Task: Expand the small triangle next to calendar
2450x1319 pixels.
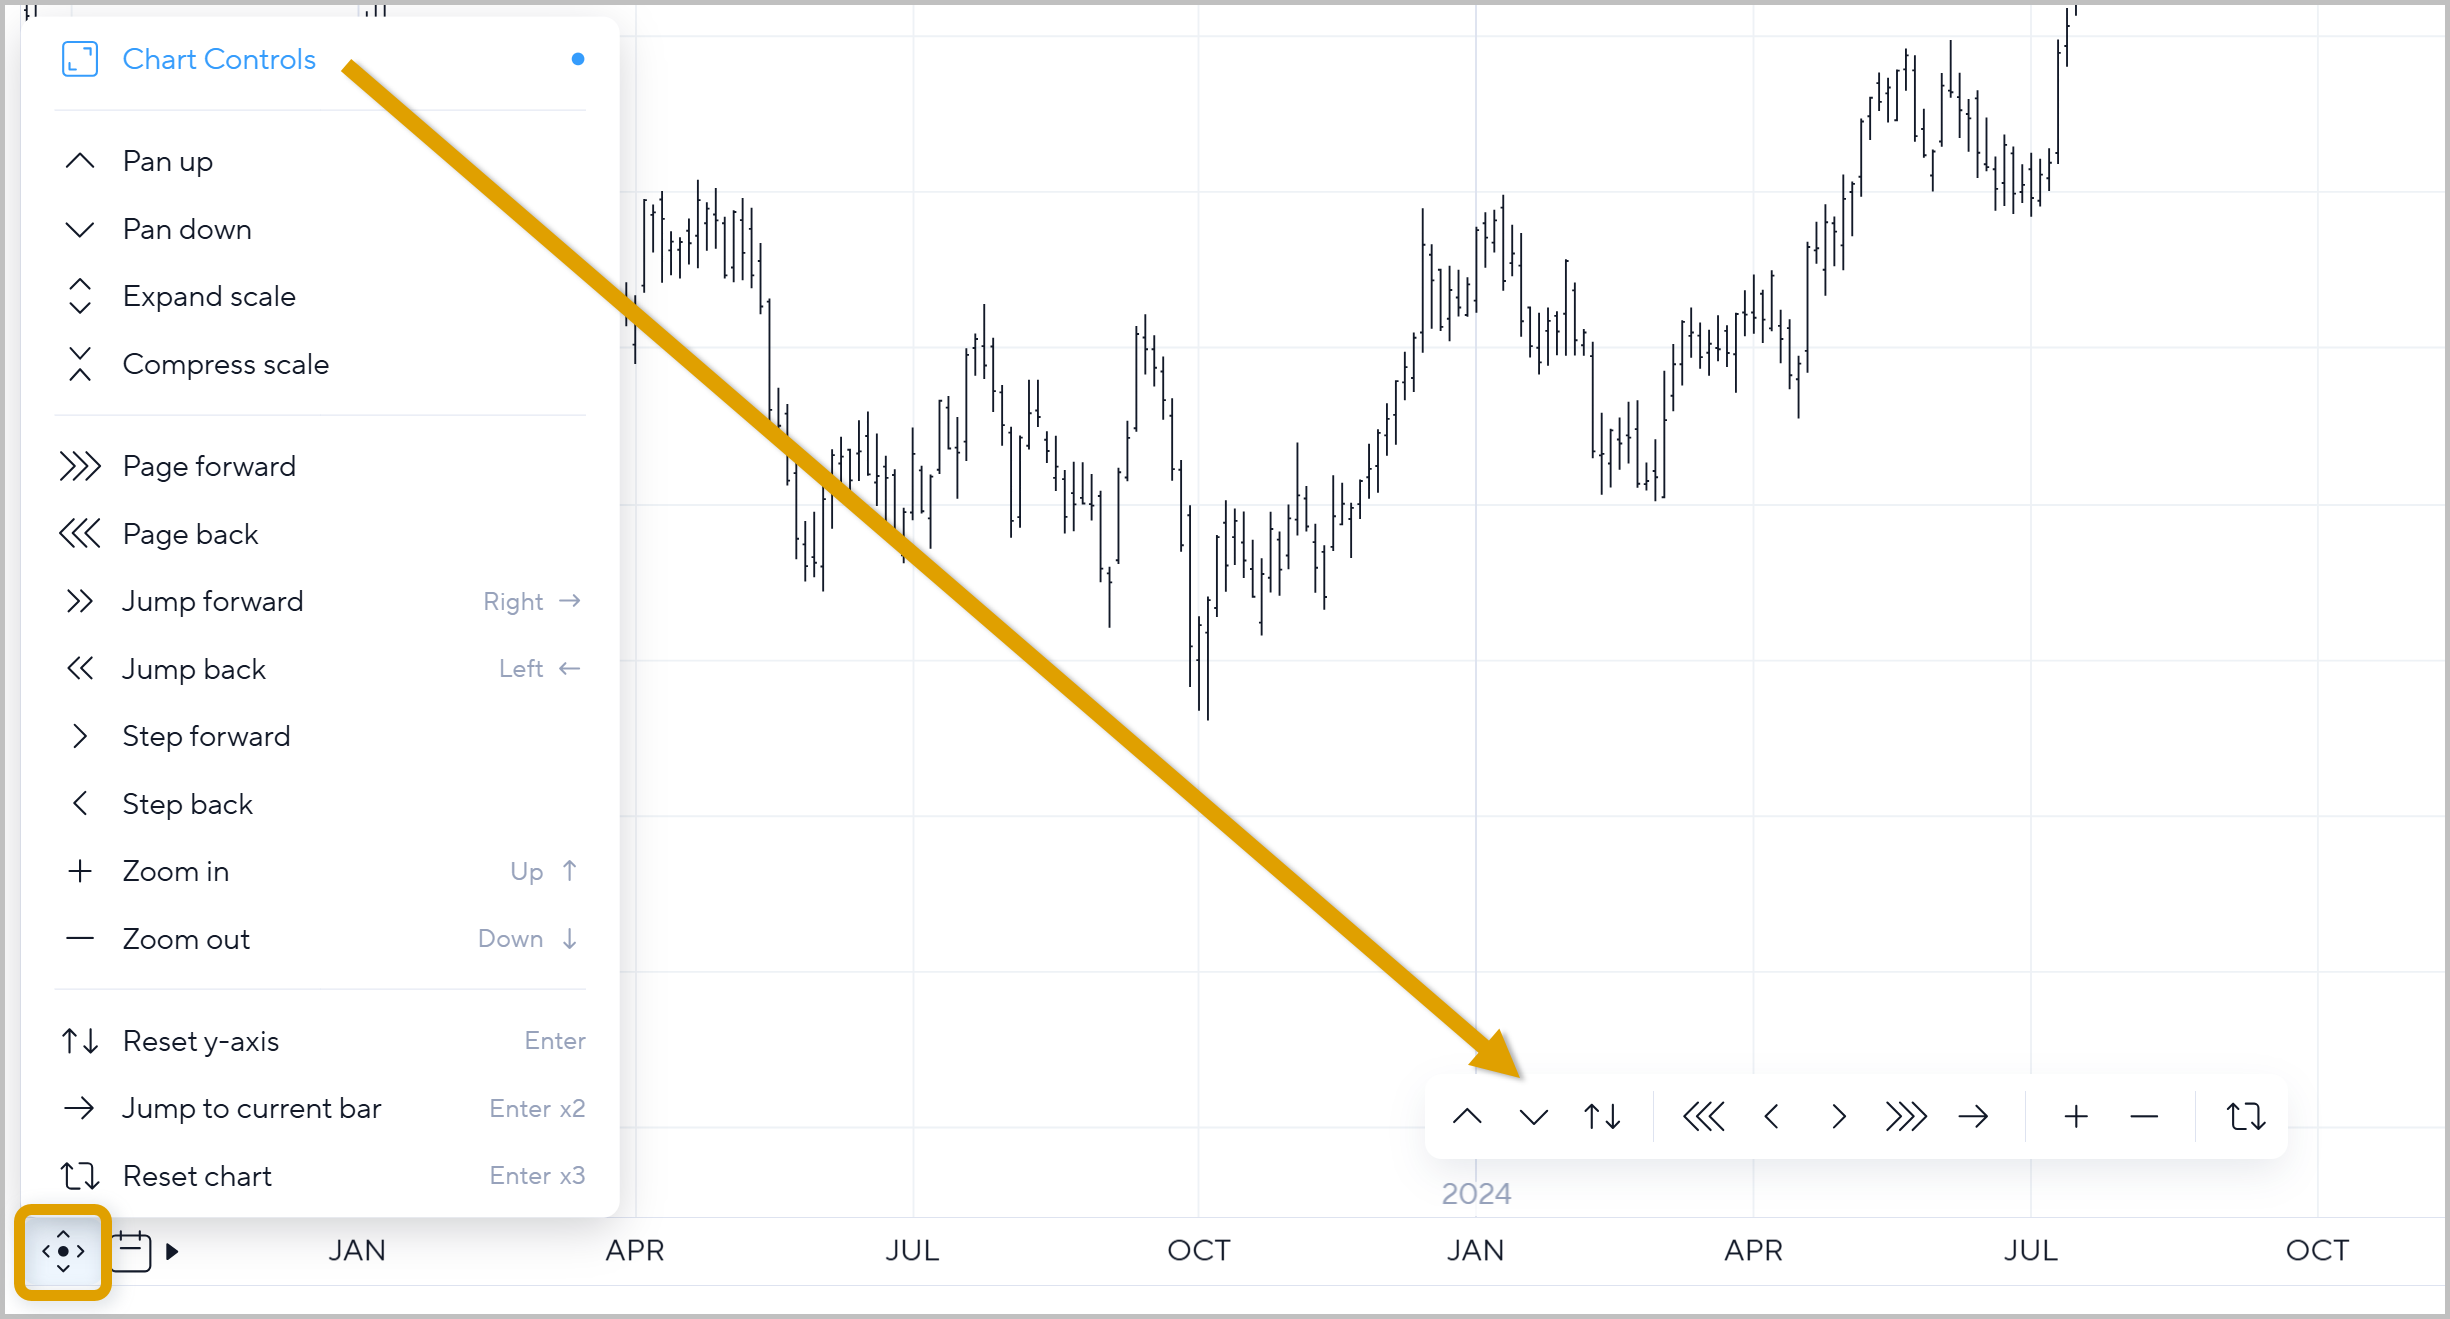Action: [172, 1251]
